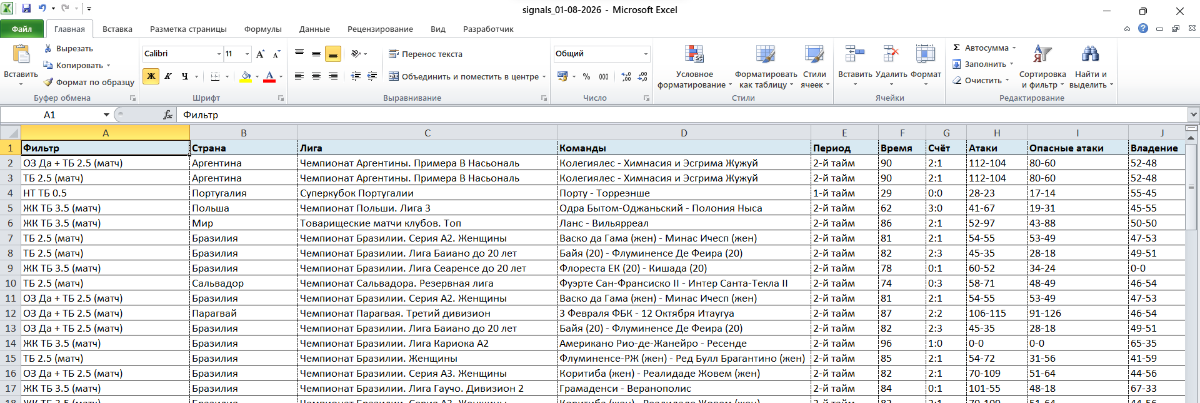Screen dimensions: 1200x403
Task: Open Find and Select (Найти и выделить) binoculars
Action: coord(1090,67)
